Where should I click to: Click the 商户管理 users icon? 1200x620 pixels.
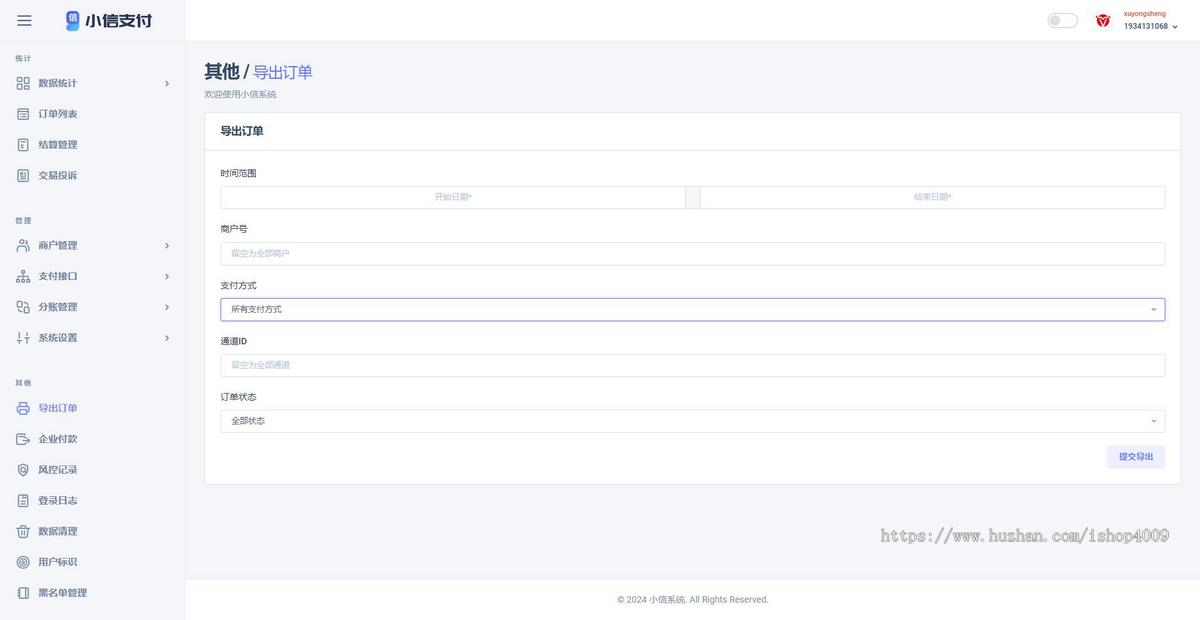pos(23,246)
